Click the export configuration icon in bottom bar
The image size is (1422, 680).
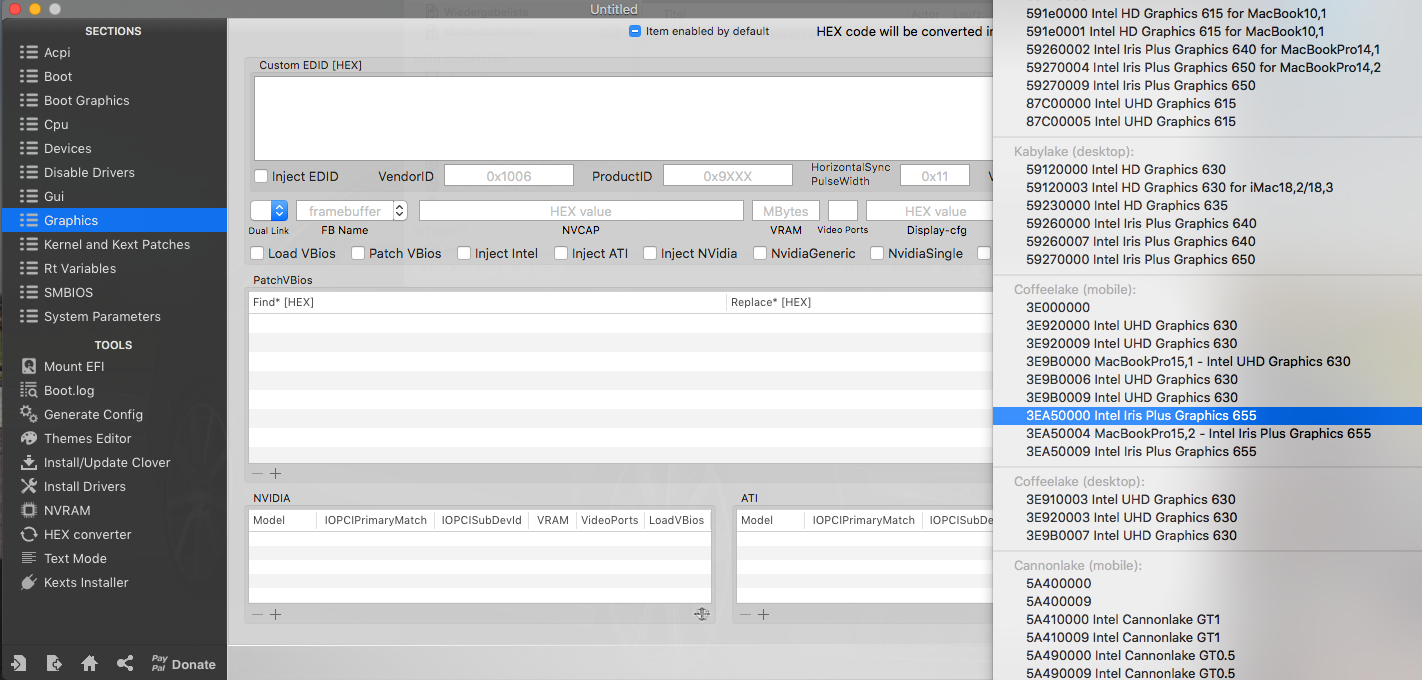point(54,663)
